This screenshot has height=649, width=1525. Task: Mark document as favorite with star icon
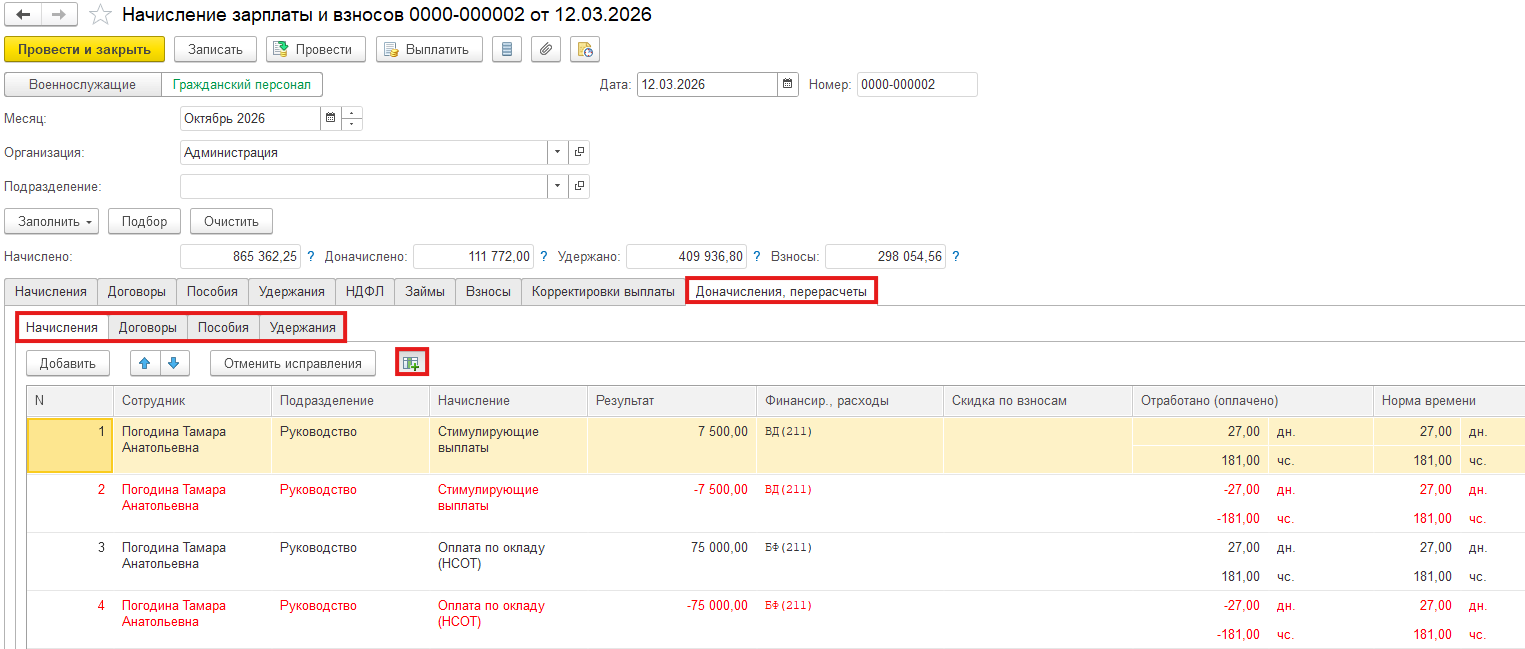[100, 15]
